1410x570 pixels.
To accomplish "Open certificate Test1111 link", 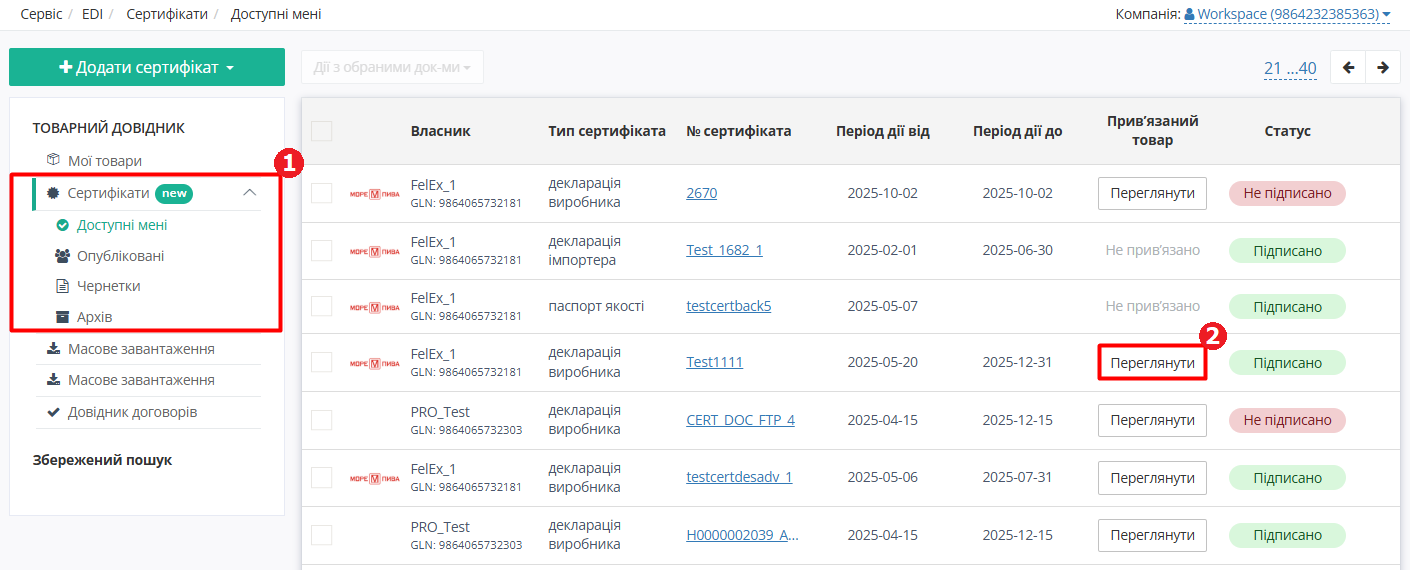I will [x=715, y=362].
